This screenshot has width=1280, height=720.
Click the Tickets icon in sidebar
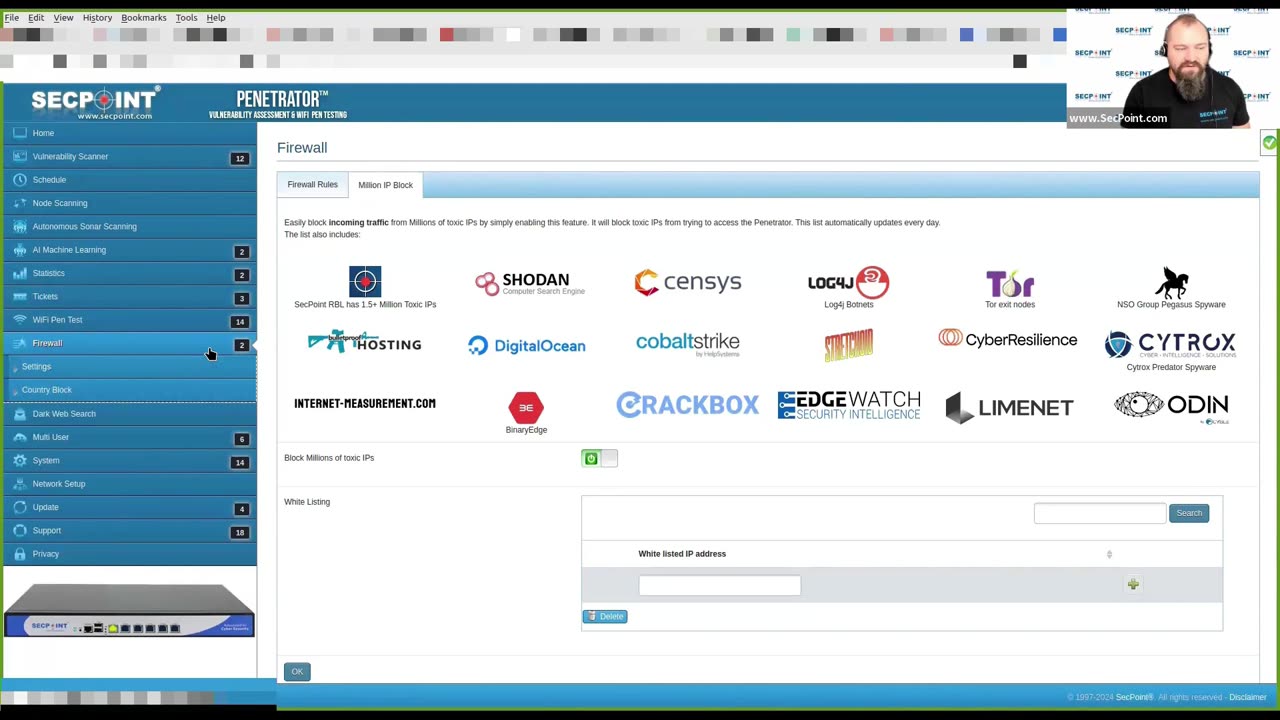pos(20,296)
